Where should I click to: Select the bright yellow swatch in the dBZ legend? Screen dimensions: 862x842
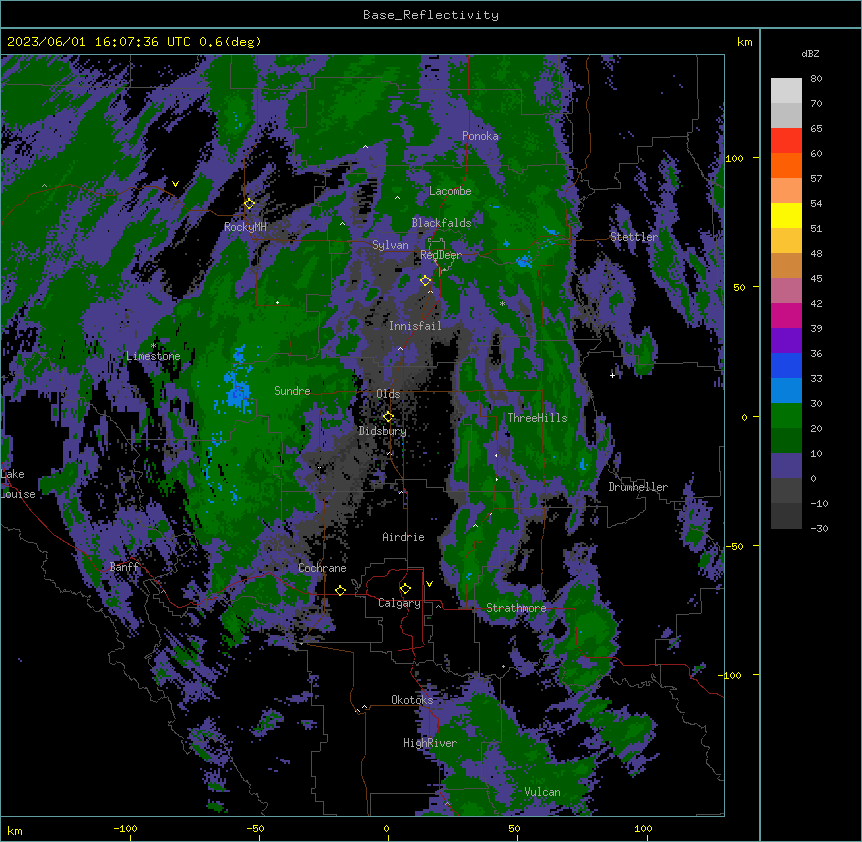point(786,215)
